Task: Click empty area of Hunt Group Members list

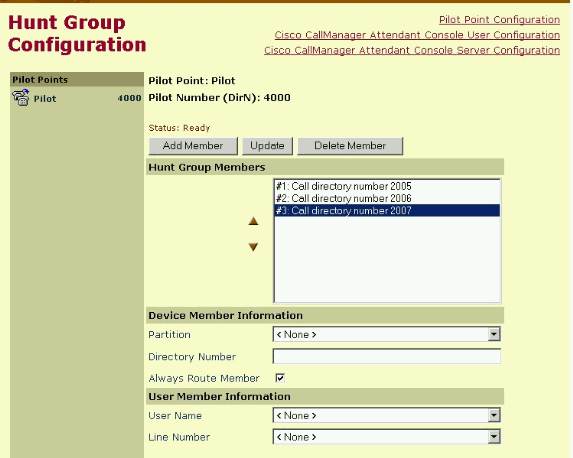Action: click(x=387, y=260)
